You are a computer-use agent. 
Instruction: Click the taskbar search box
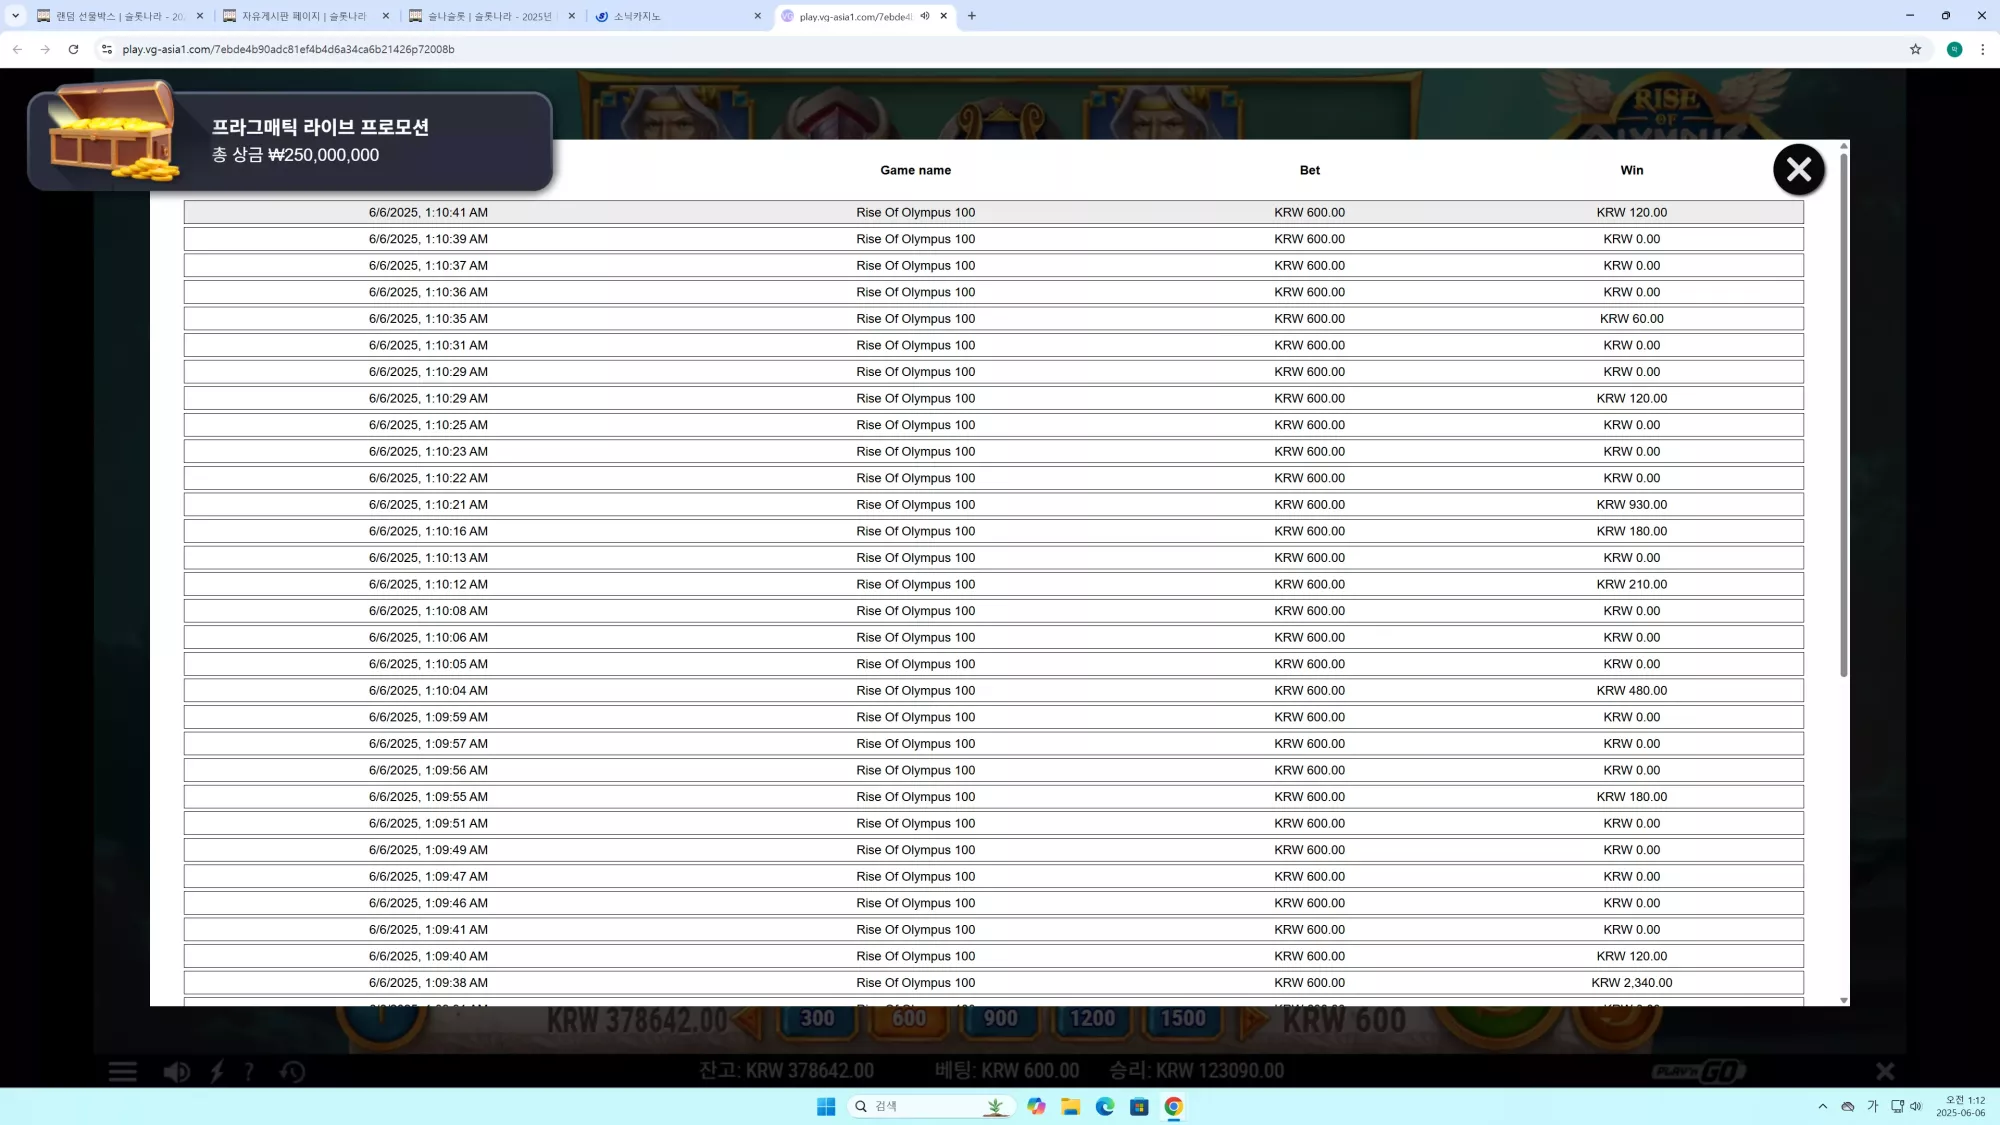coord(930,1106)
